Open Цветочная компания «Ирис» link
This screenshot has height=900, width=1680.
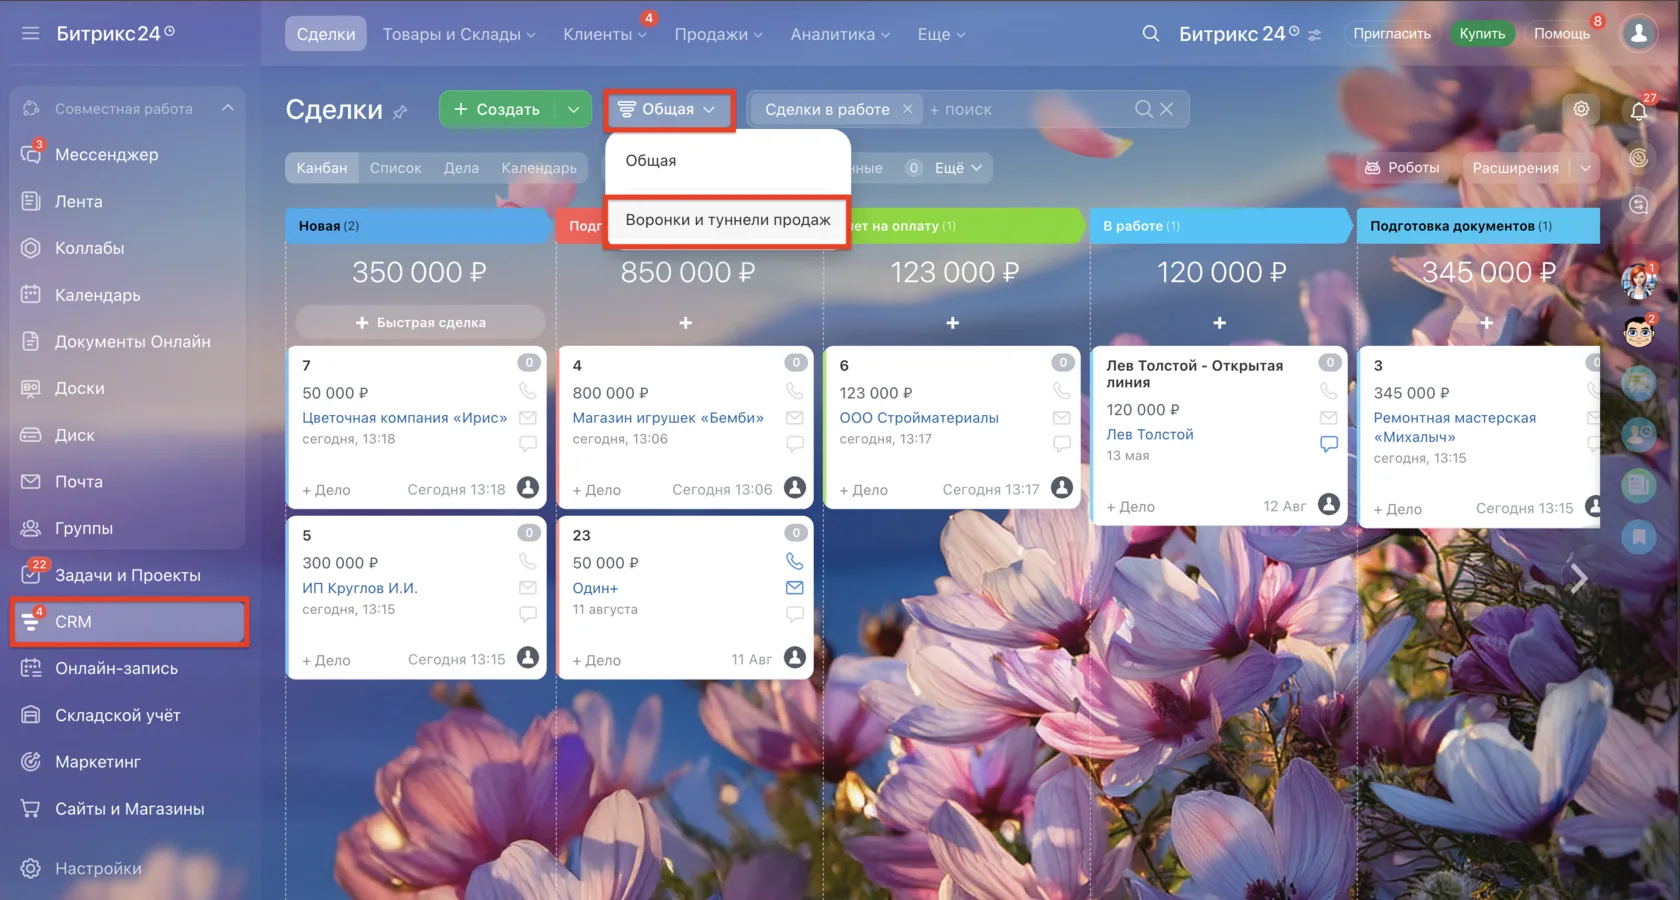404,418
